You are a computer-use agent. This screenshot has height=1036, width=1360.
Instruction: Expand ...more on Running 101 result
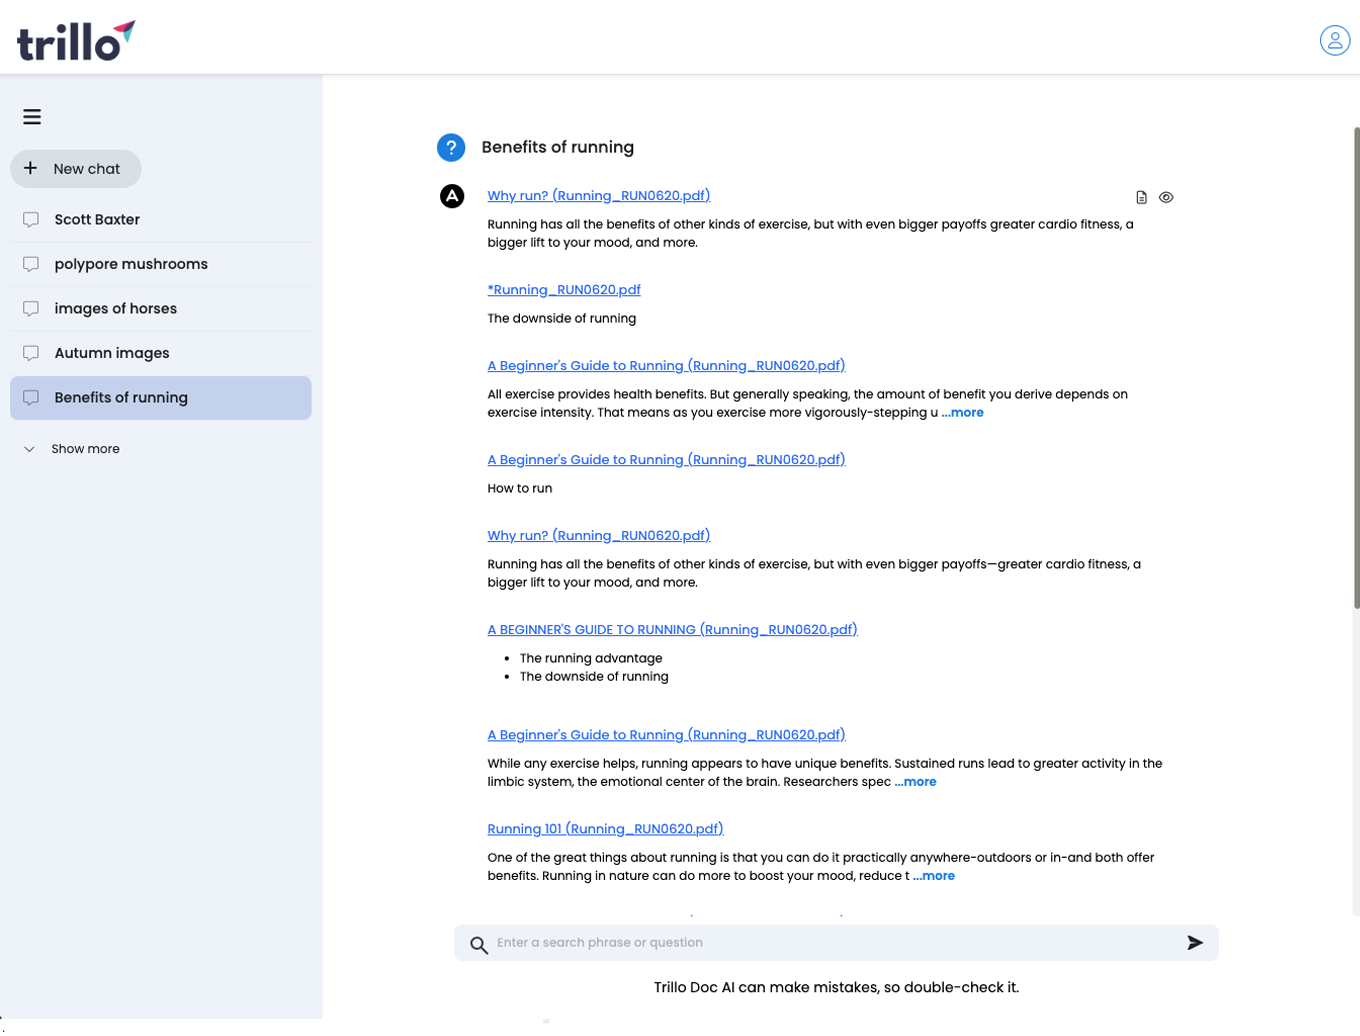(933, 876)
